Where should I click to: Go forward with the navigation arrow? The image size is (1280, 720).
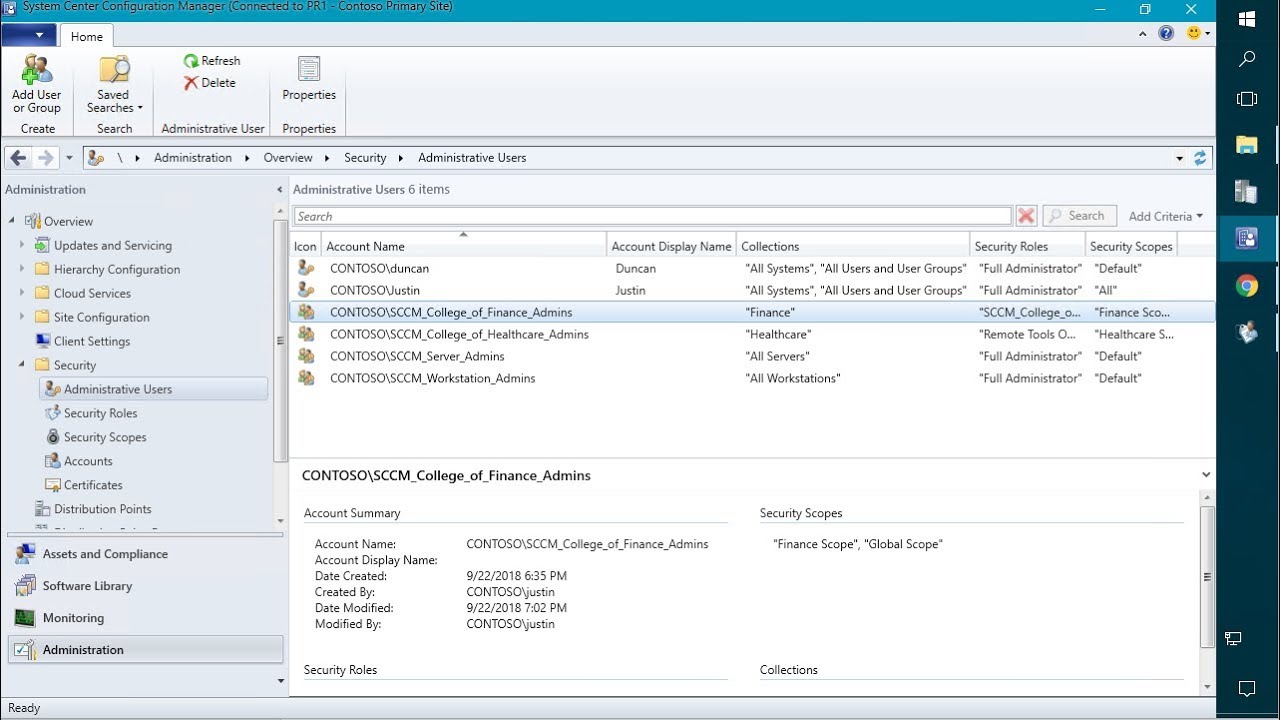click(46, 158)
